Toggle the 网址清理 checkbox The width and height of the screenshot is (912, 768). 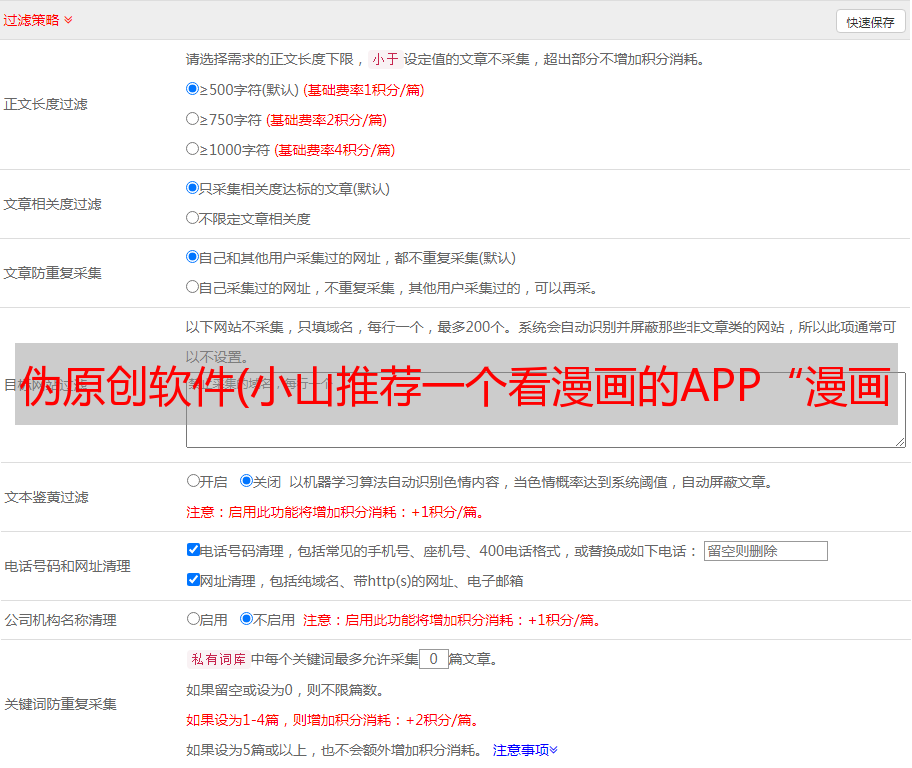(x=193, y=580)
